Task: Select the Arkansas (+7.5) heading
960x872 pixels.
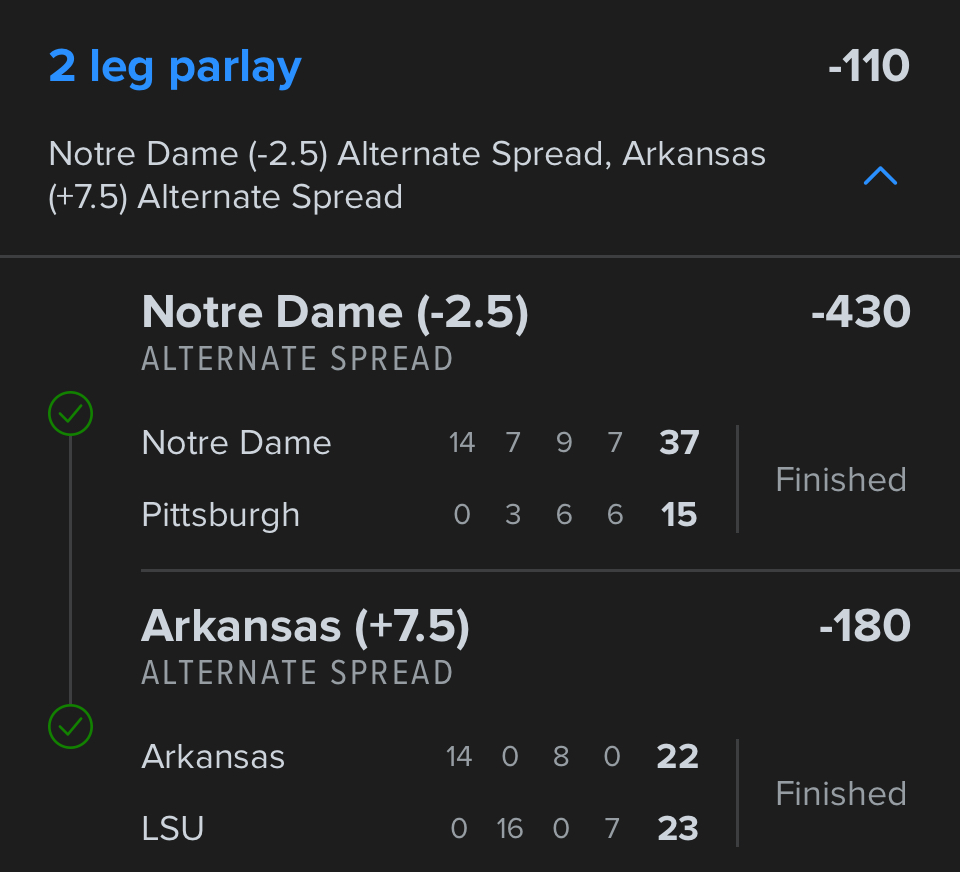Action: [x=305, y=627]
